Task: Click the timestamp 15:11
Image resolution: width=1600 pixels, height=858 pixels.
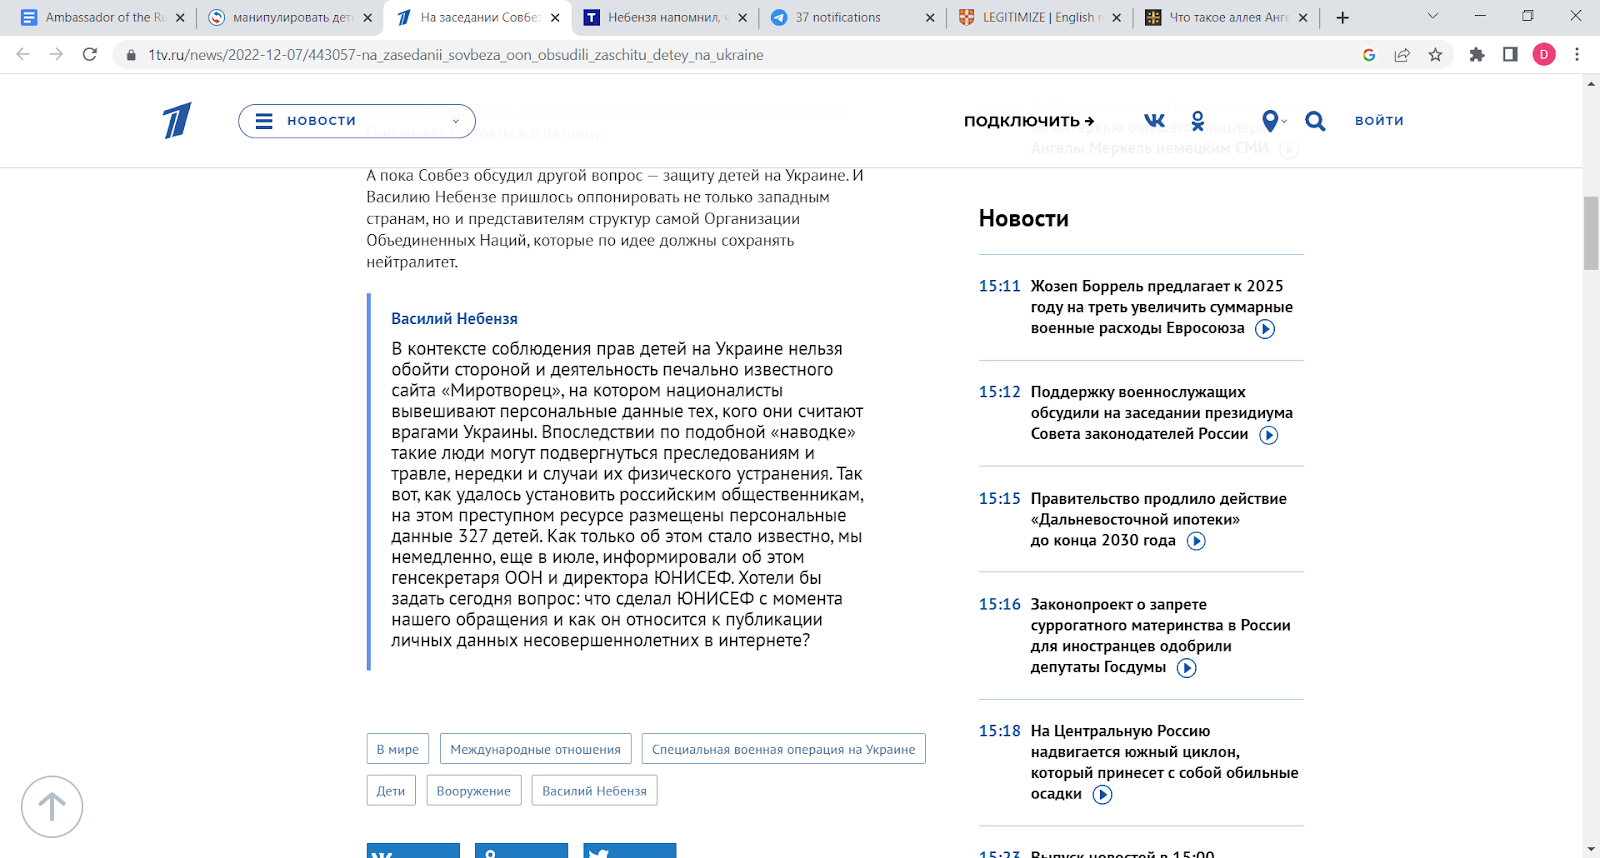Action: [x=999, y=286]
